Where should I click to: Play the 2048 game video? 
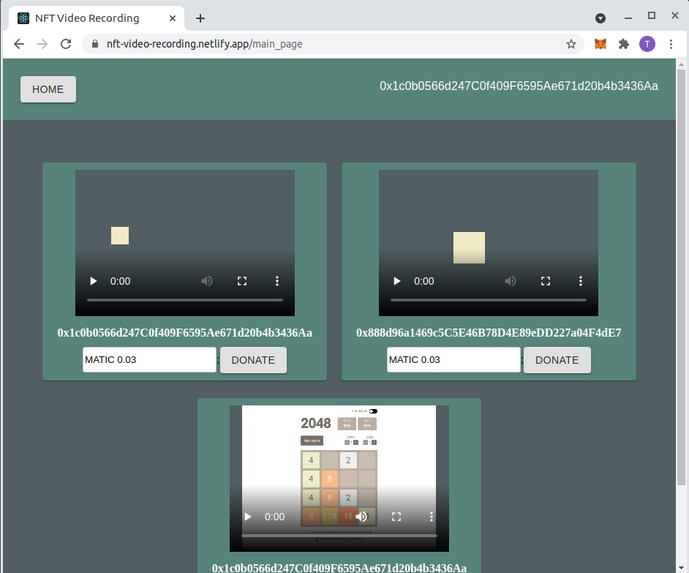pos(248,516)
